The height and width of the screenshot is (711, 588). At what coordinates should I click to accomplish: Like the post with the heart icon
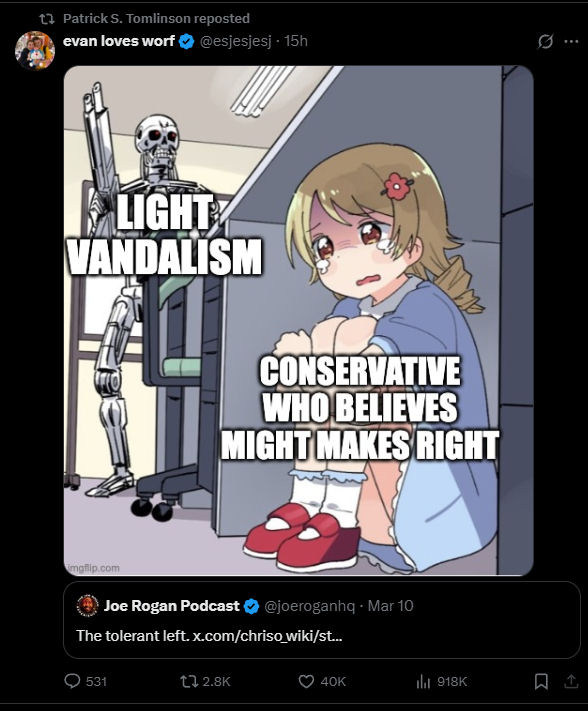pos(306,681)
